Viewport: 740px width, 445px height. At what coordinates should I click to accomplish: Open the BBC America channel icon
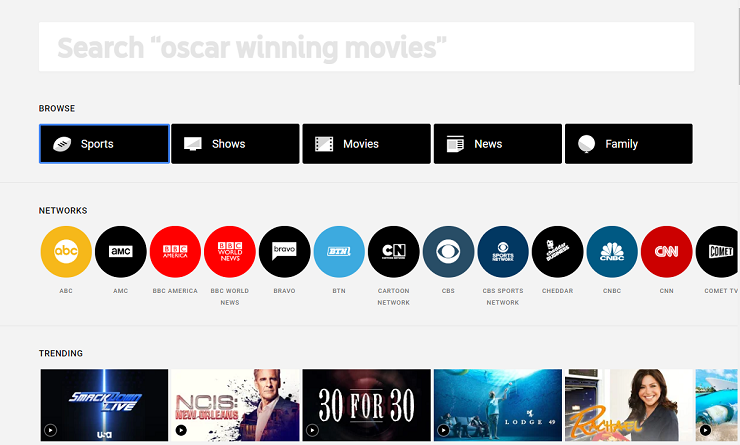pyautogui.click(x=175, y=252)
